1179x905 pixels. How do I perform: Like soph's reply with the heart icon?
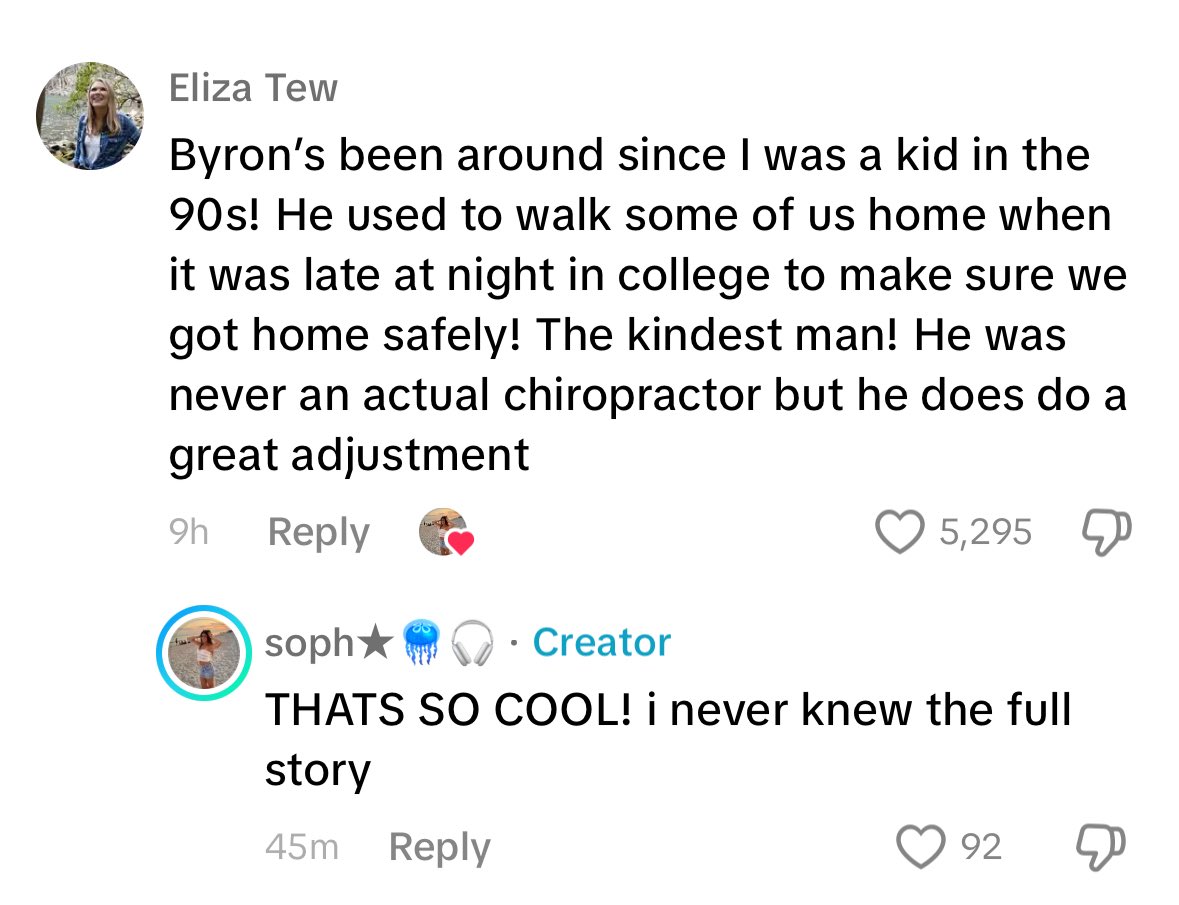pyautogui.click(x=921, y=848)
